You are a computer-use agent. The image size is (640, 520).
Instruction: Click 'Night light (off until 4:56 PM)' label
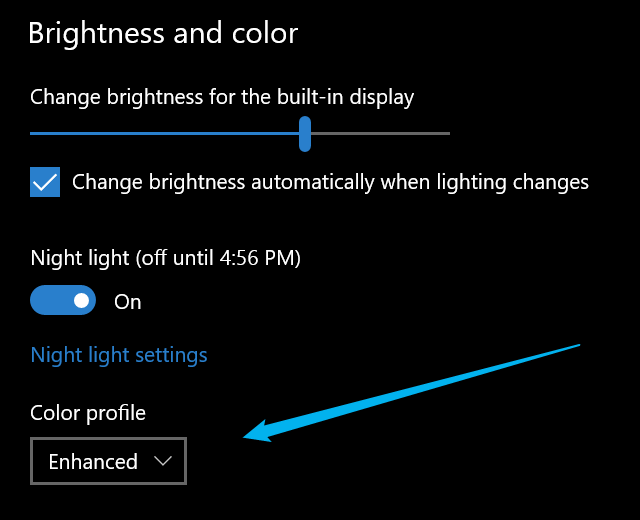166,258
